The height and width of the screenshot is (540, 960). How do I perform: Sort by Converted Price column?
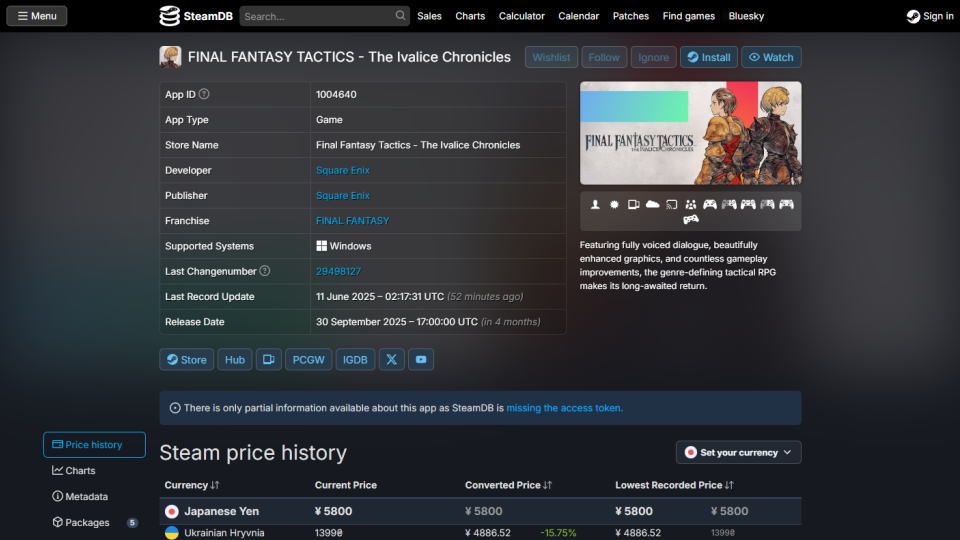508,485
